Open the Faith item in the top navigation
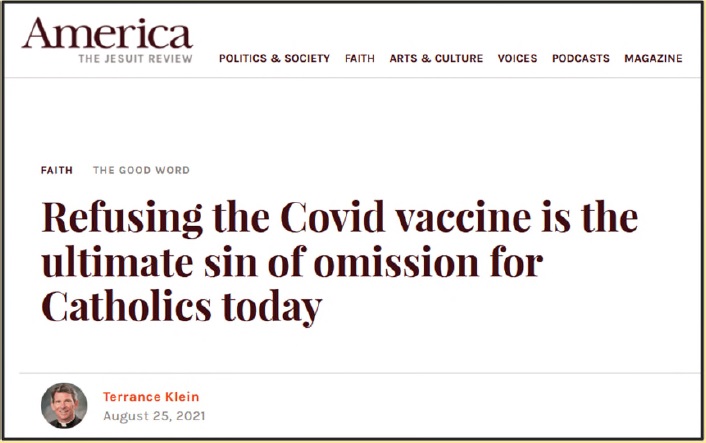 click(x=360, y=59)
